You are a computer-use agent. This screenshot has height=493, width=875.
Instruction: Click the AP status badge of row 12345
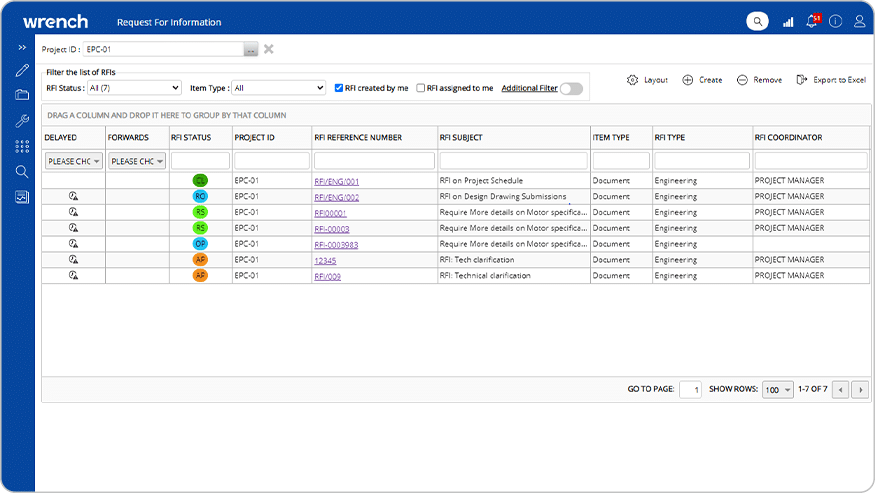[200, 260]
